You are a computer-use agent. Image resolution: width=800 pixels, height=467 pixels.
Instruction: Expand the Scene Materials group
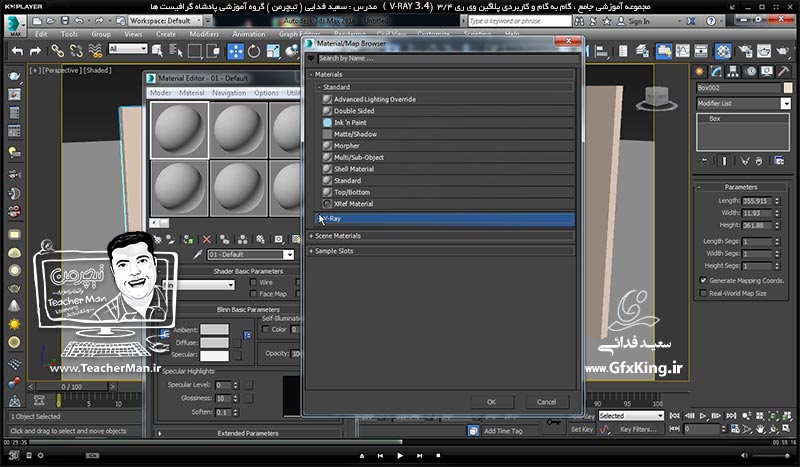441,236
